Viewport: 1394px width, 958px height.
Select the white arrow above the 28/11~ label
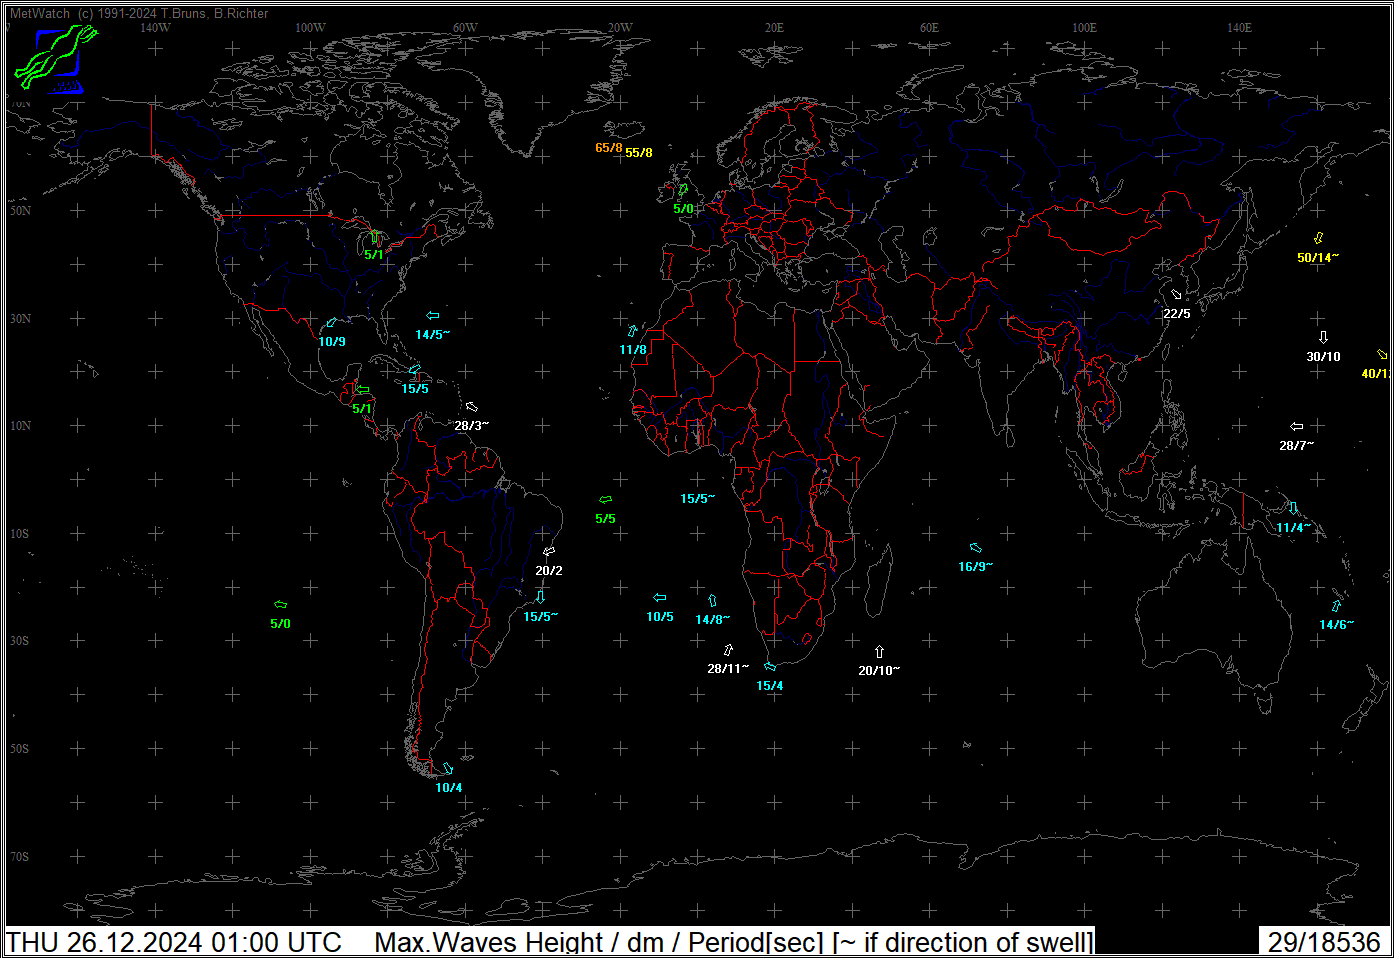(x=728, y=650)
